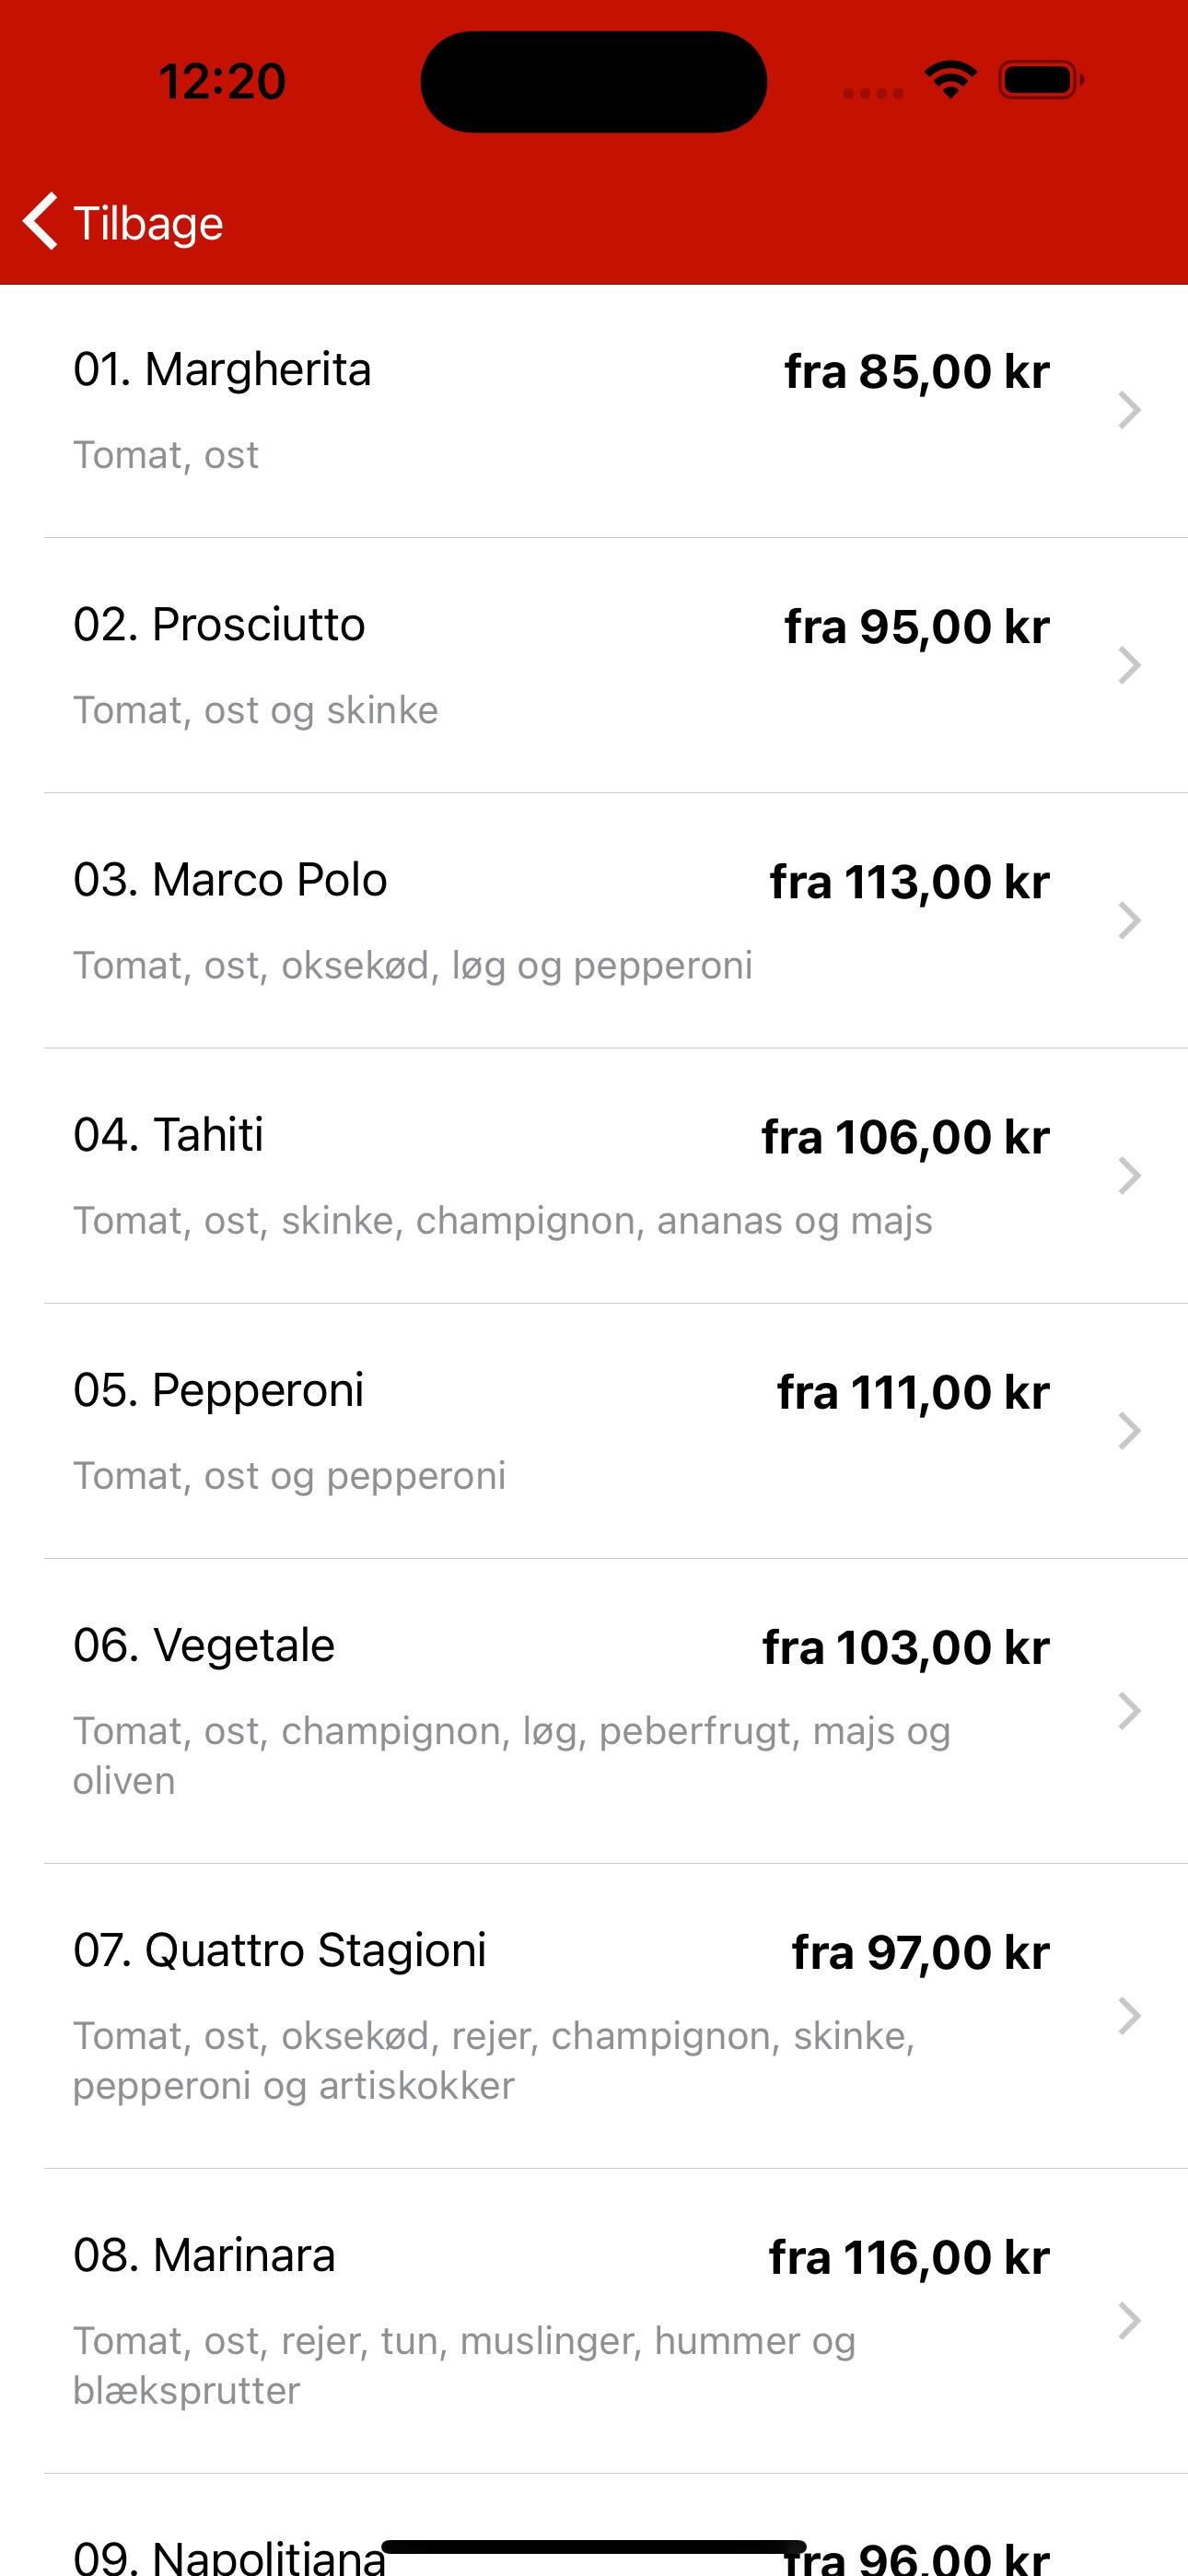Image resolution: width=1188 pixels, height=2576 pixels.
Task: Tap the back arrow icon
Action: 41,221
